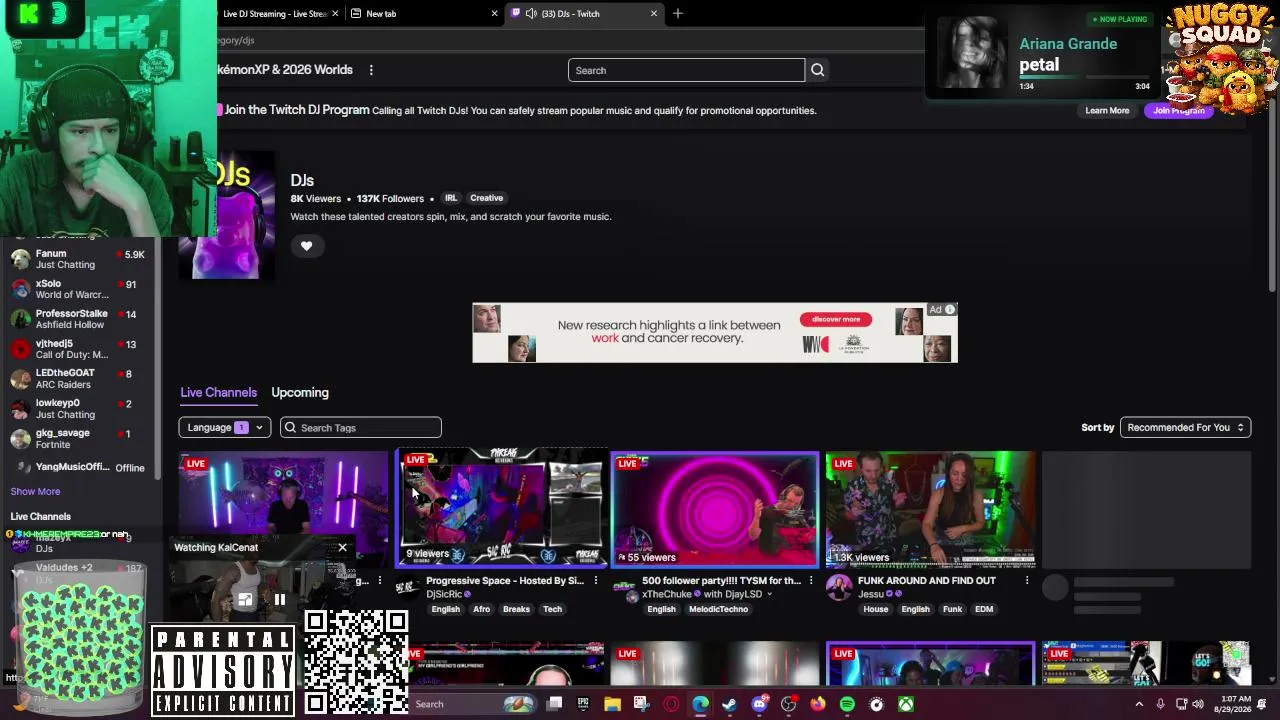1280x720 pixels.
Task: Open the Jessu channel link
Action: (x=871, y=594)
